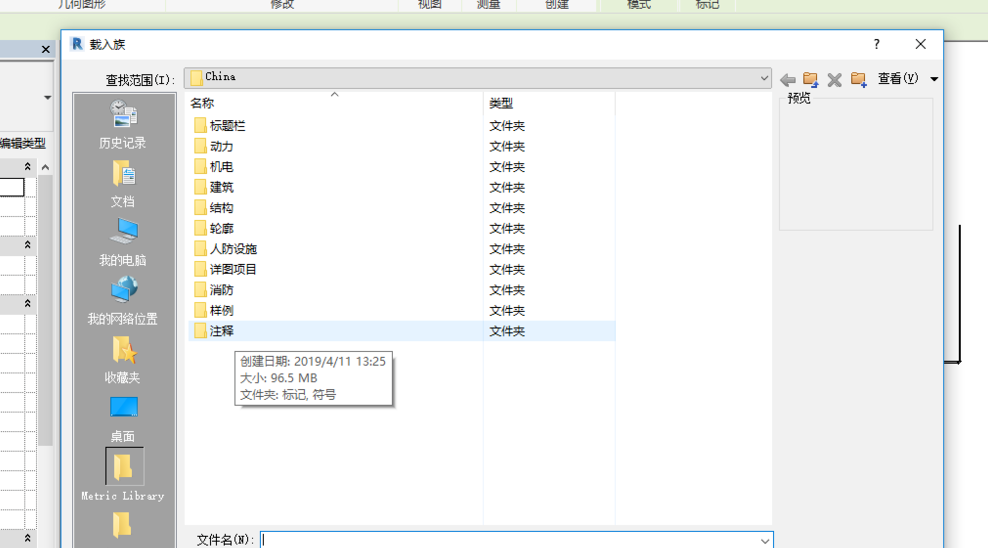The width and height of the screenshot is (988, 548).
Task: Click 文件夹 type cell of 结构 row
Action: [507, 207]
